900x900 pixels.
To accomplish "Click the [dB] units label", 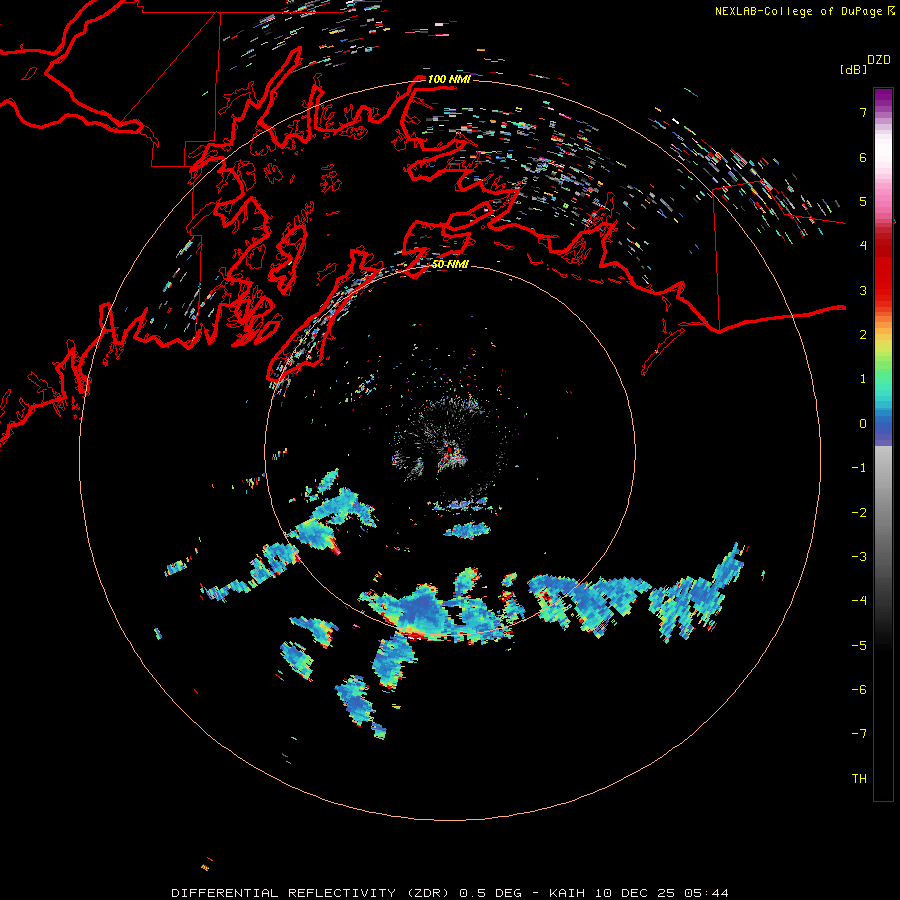I will coord(854,69).
